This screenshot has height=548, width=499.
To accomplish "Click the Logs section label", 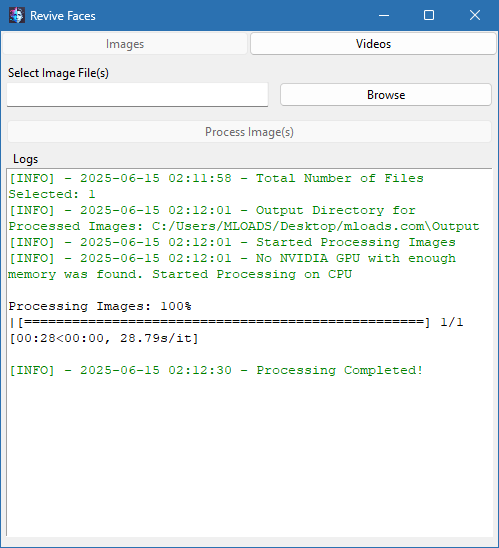I will pyautogui.click(x=26, y=159).
